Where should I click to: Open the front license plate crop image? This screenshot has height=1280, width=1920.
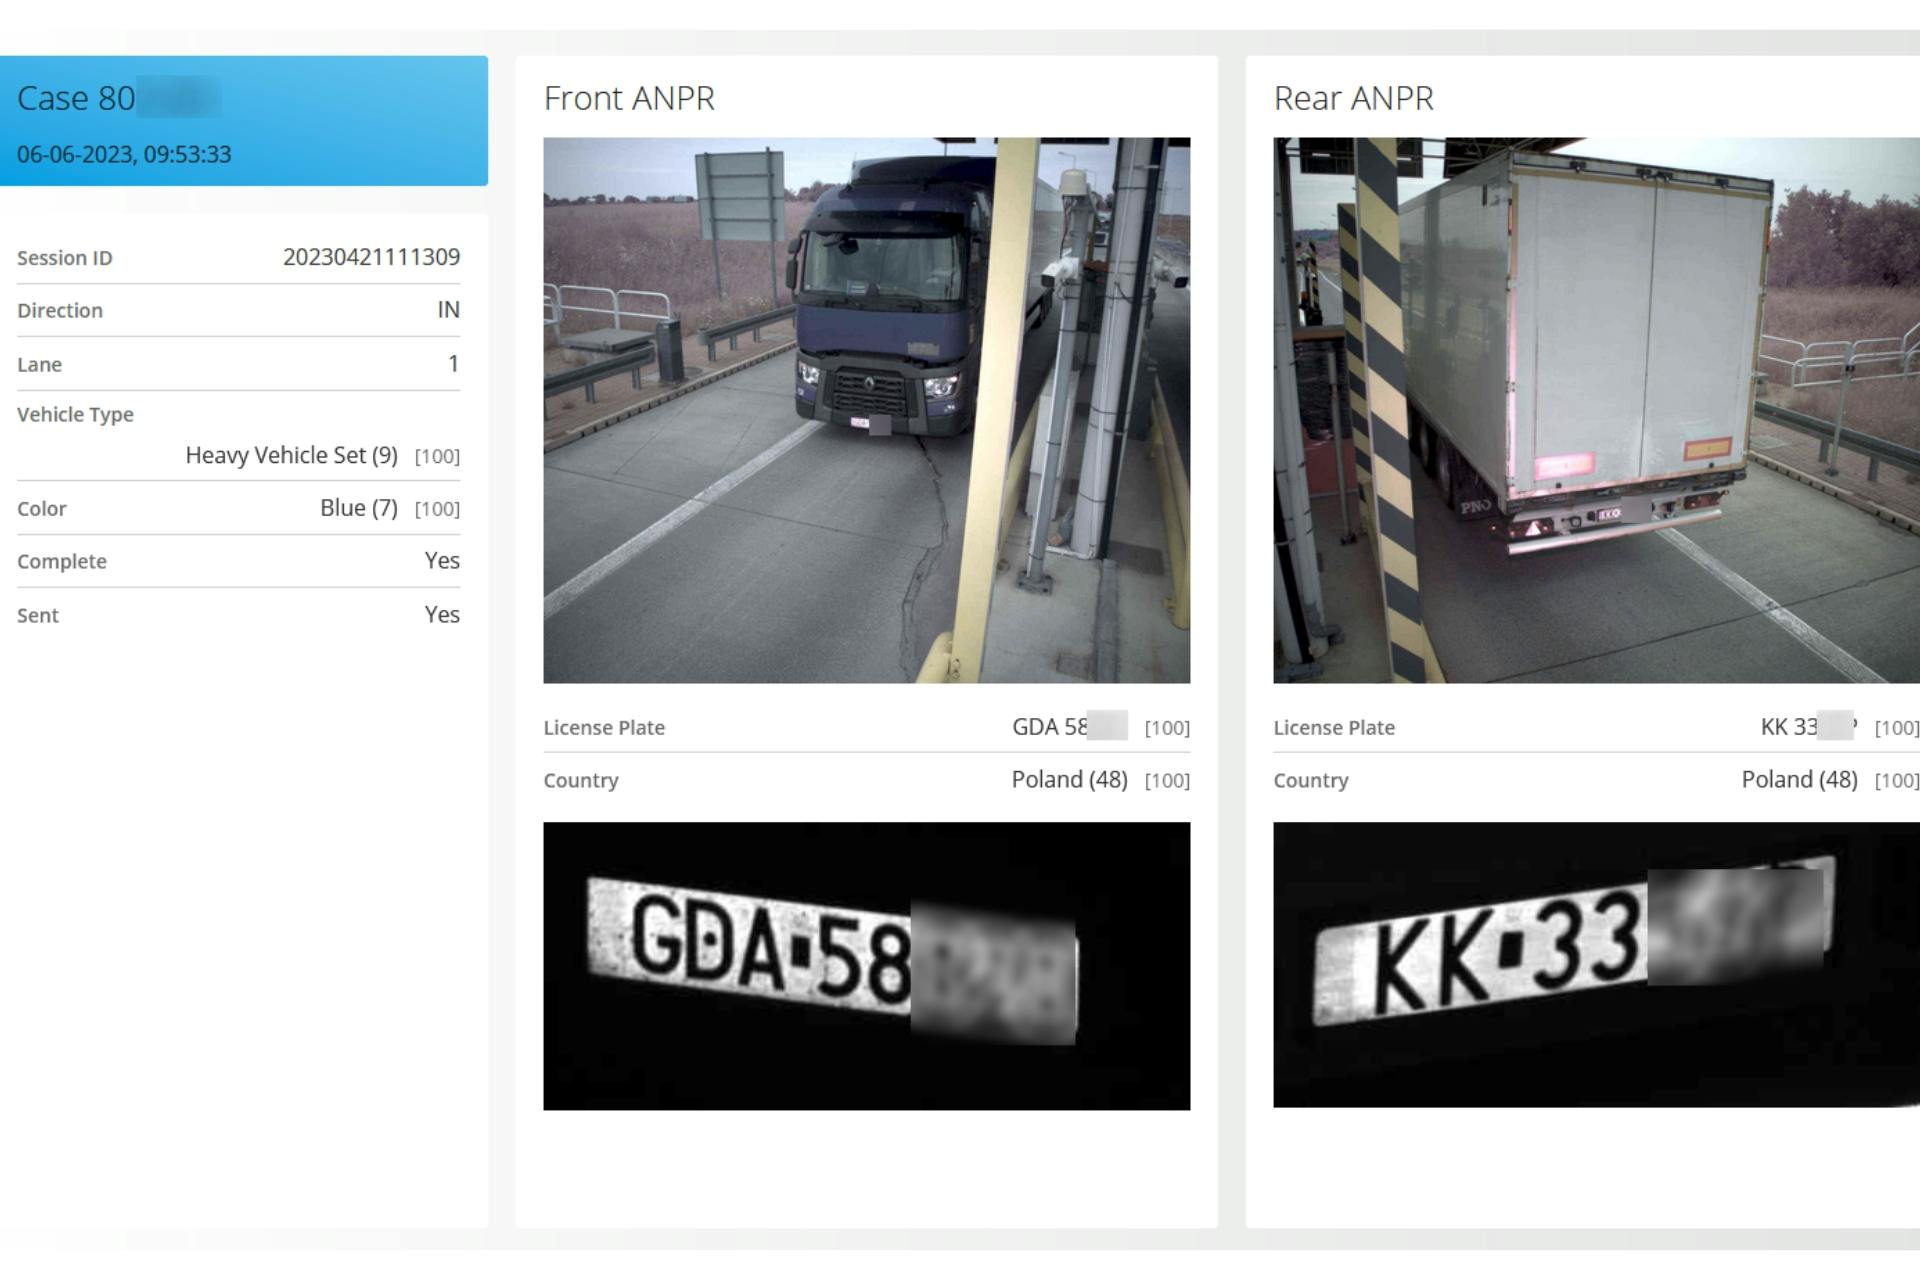click(866, 965)
